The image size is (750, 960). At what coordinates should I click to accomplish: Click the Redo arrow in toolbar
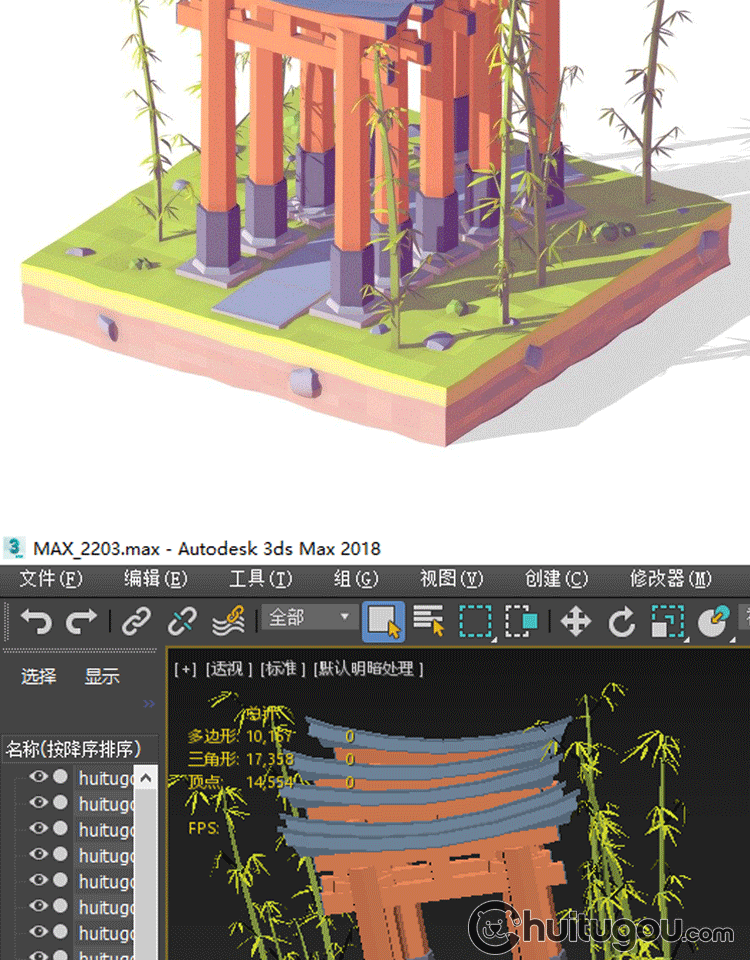[x=81, y=622]
